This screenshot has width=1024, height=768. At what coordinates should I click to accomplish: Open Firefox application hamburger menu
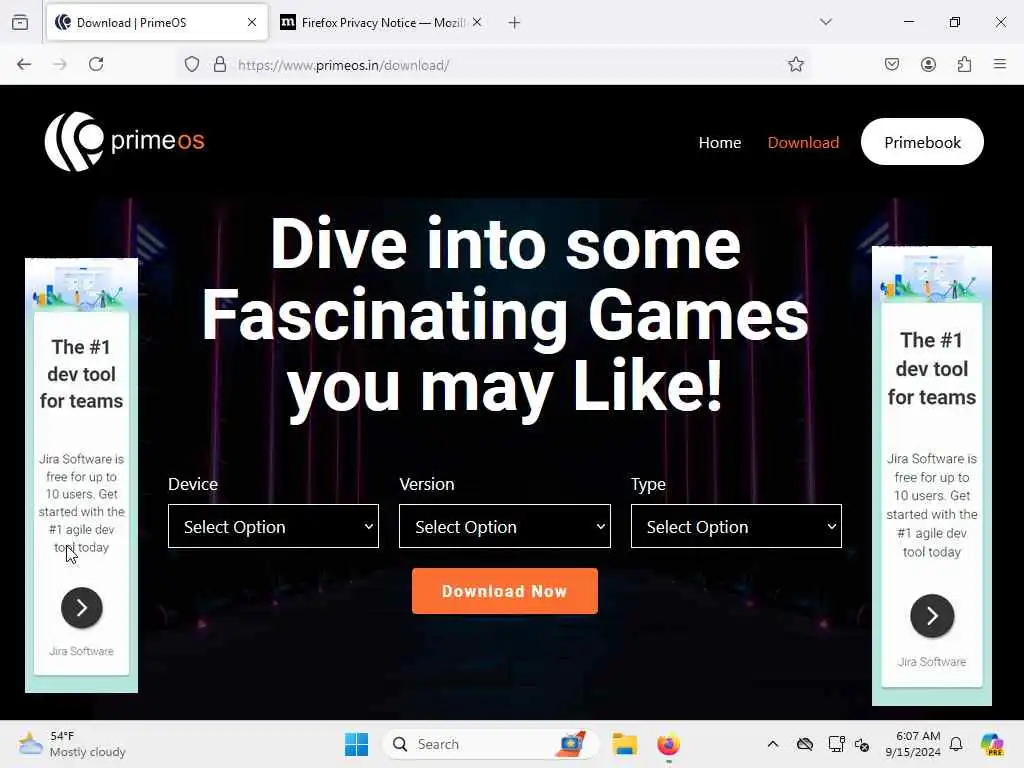click(1000, 64)
